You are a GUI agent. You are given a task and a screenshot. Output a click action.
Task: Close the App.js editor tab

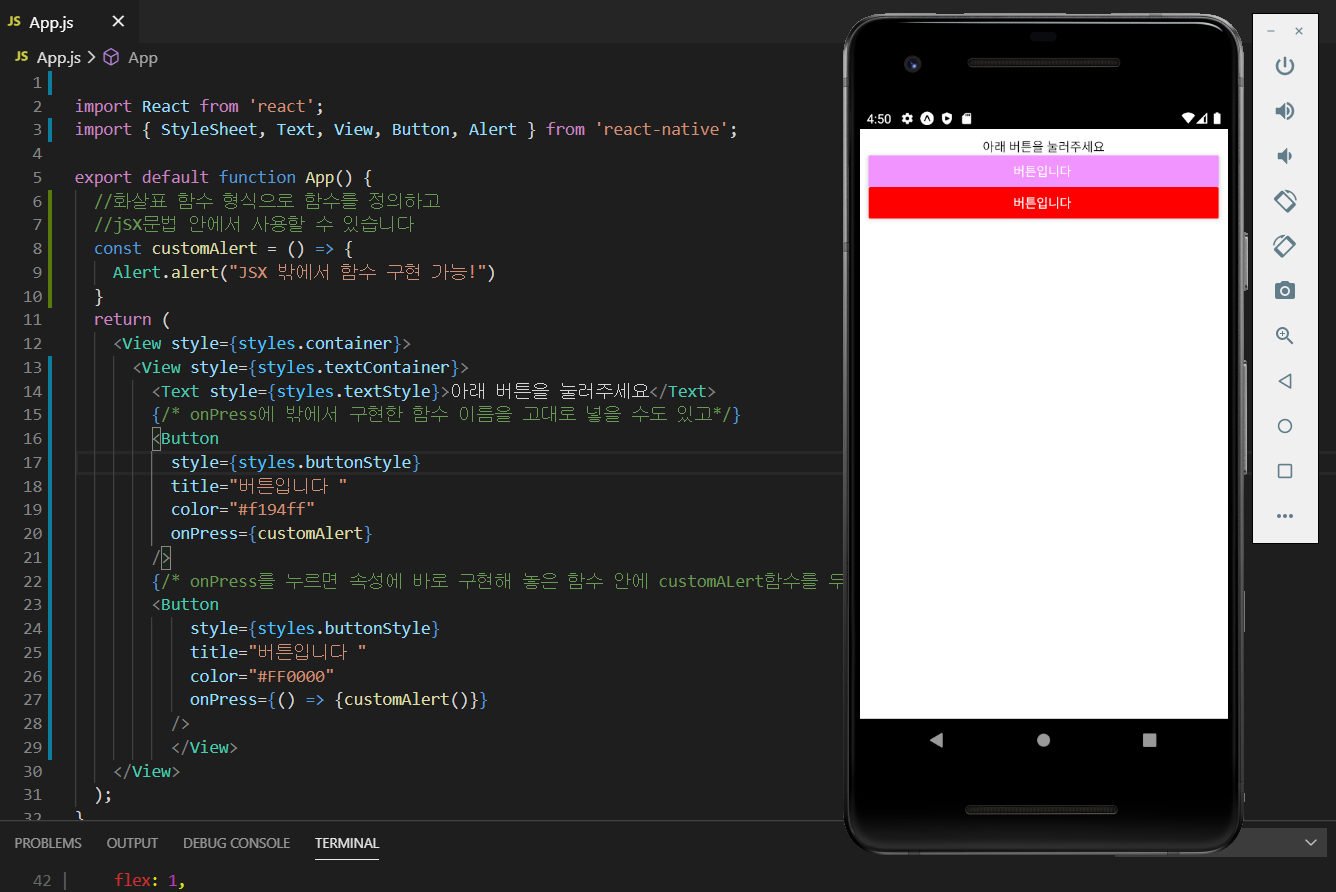pos(118,21)
